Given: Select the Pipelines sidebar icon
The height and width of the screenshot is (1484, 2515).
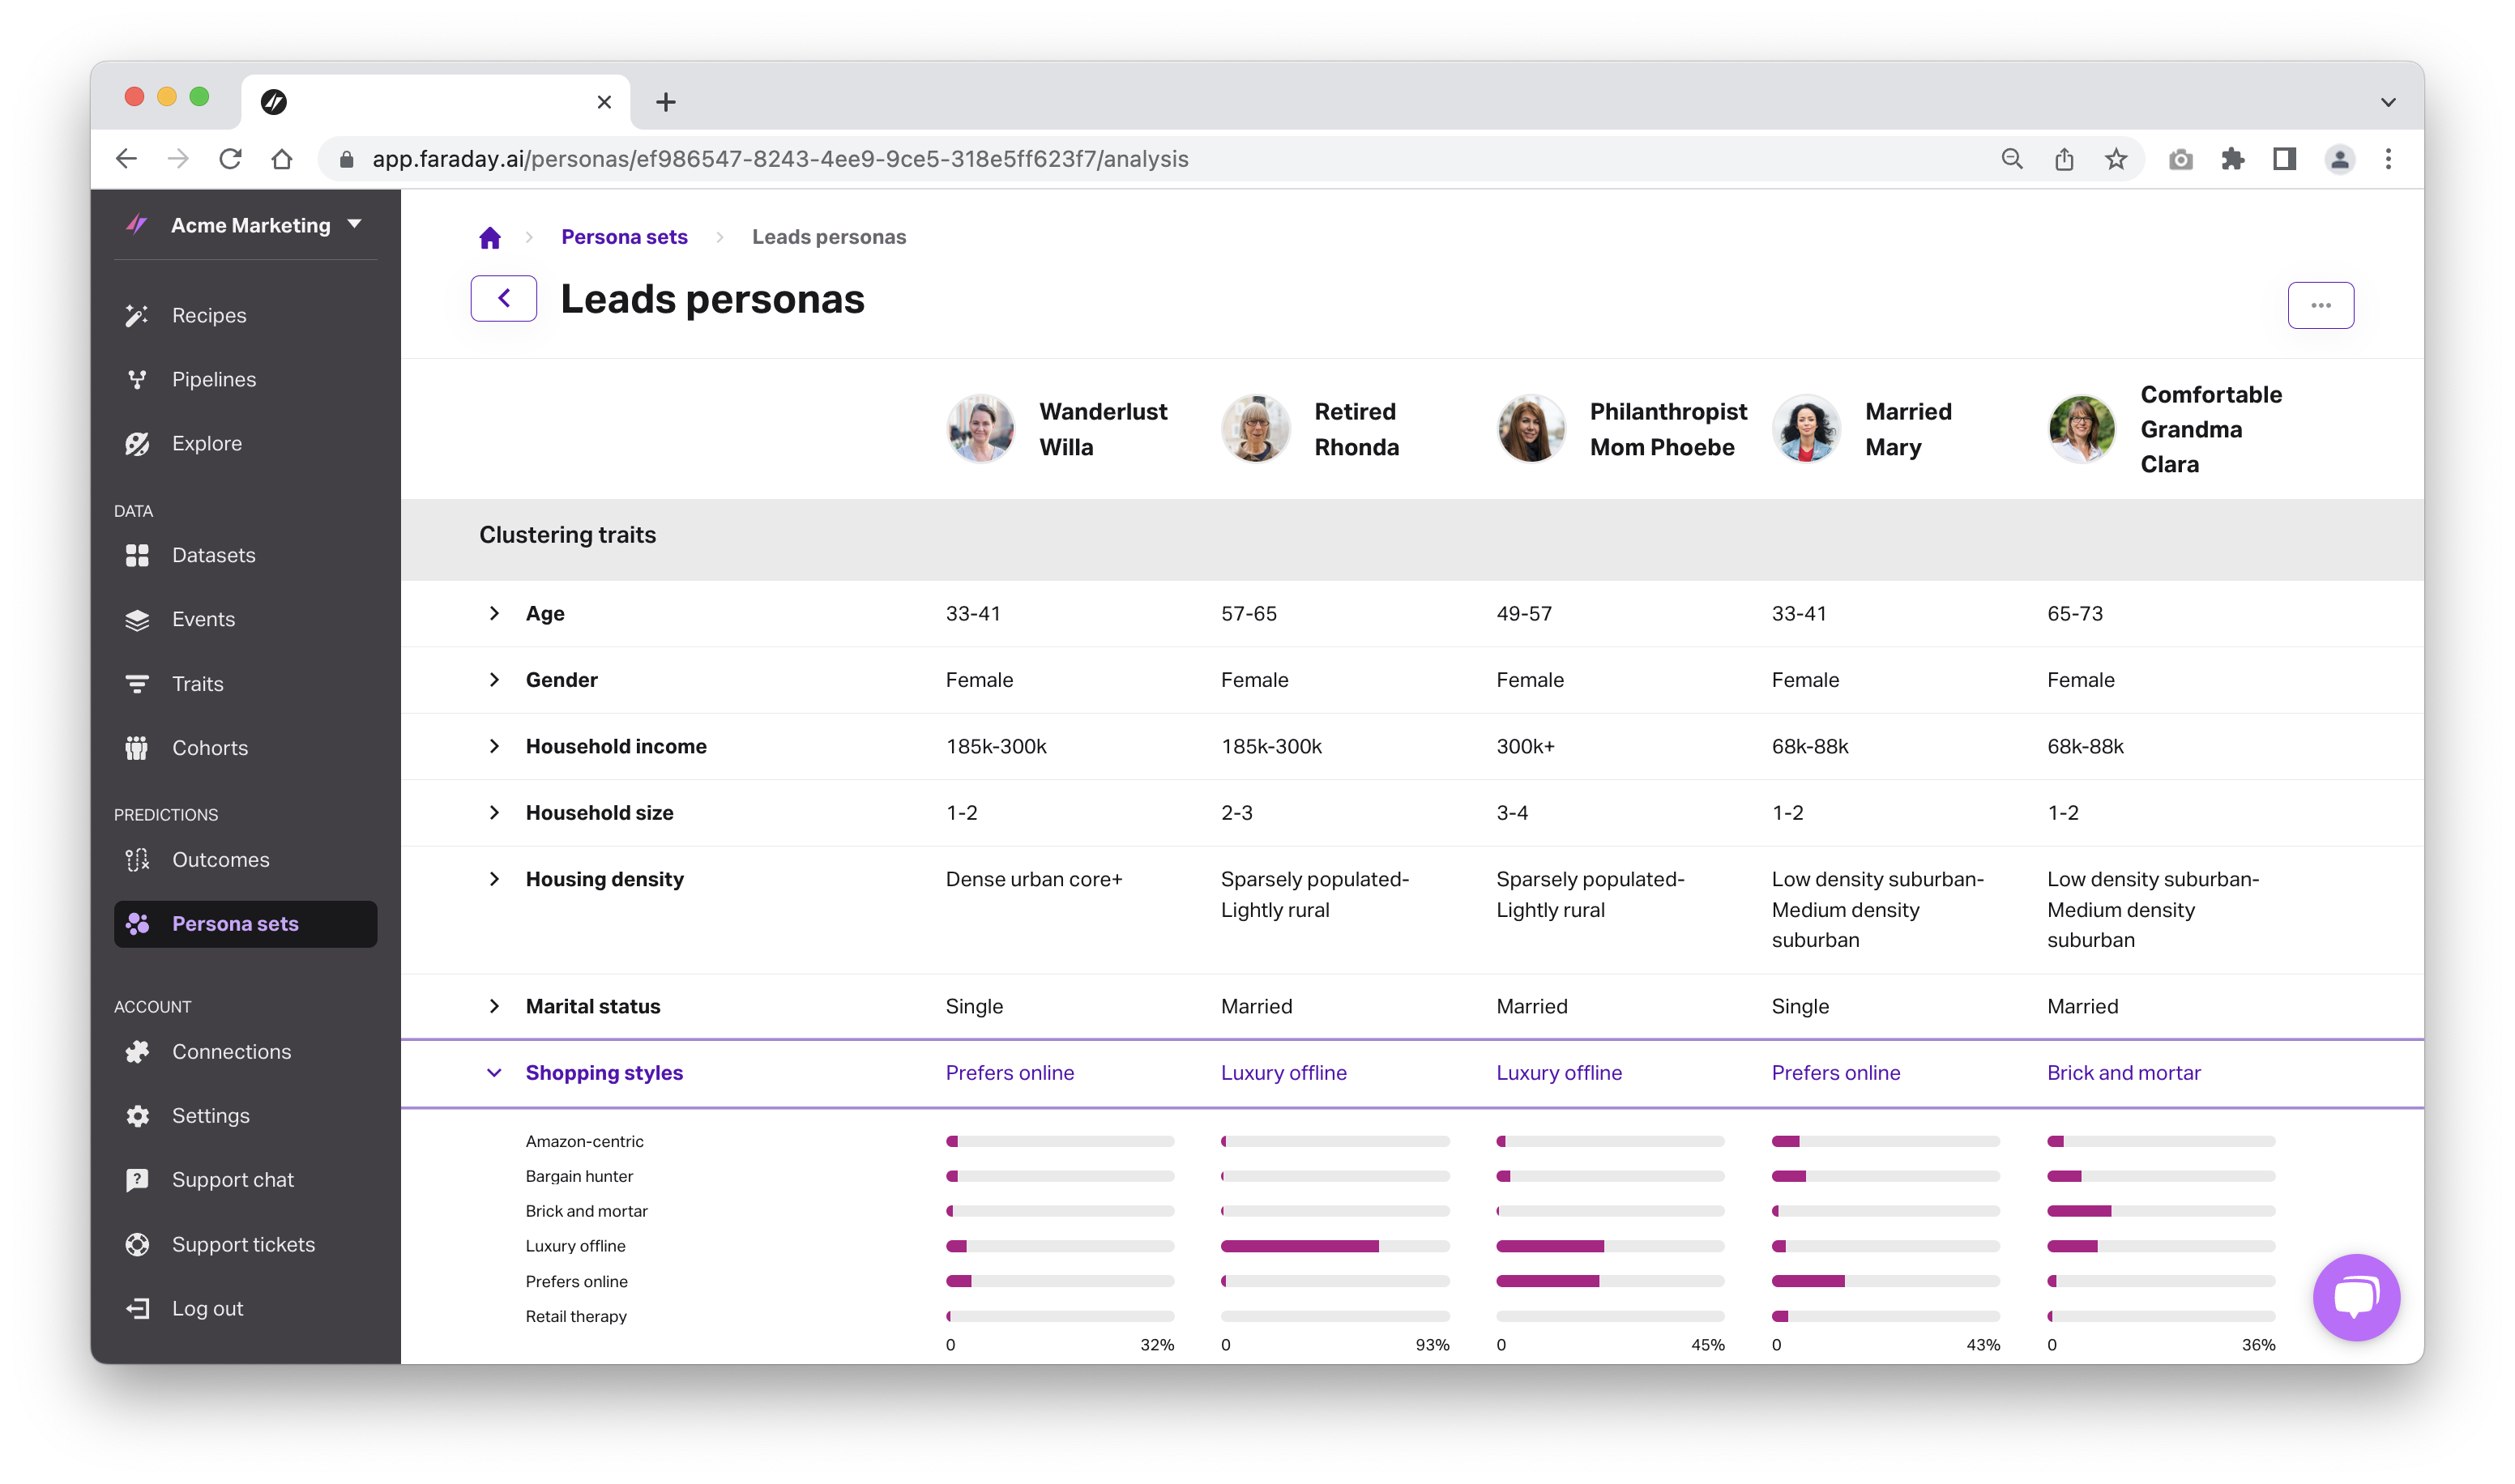Looking at the screenshot, I should 138,379.
